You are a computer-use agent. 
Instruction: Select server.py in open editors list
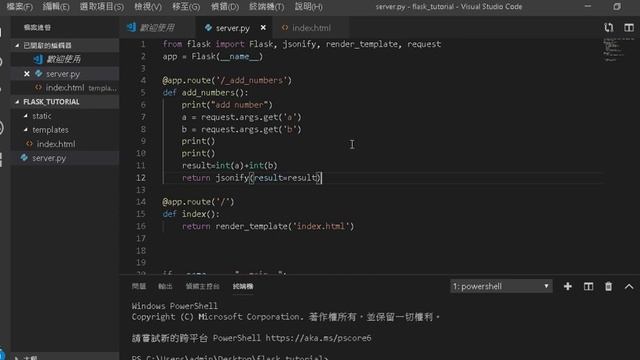coord(65,74)
